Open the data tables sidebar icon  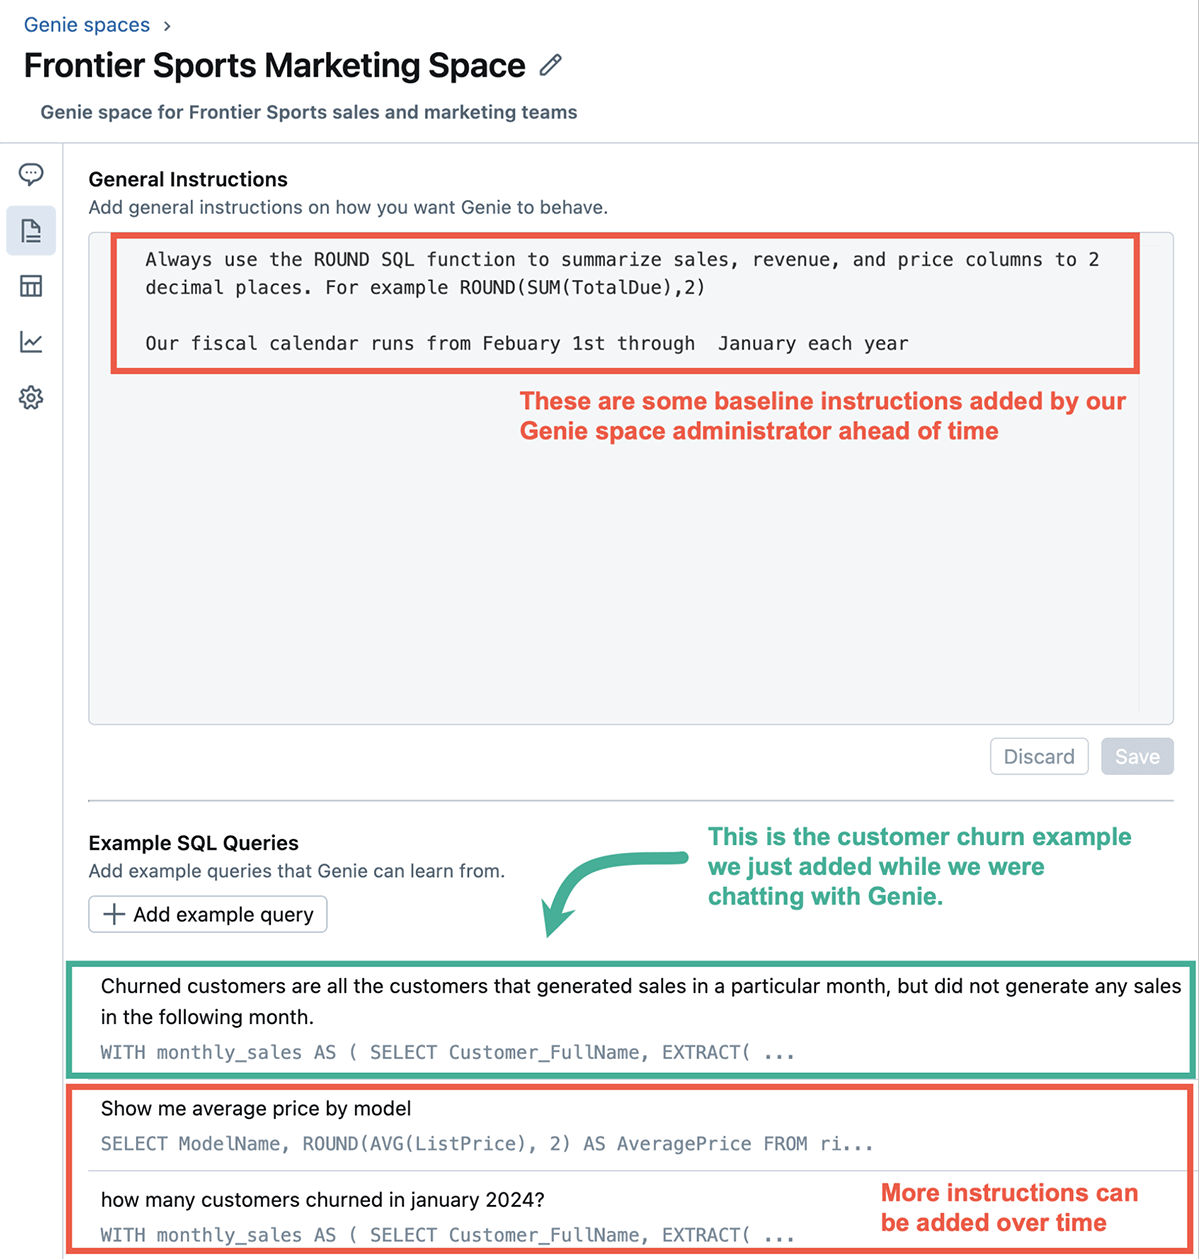pos(31,287)
